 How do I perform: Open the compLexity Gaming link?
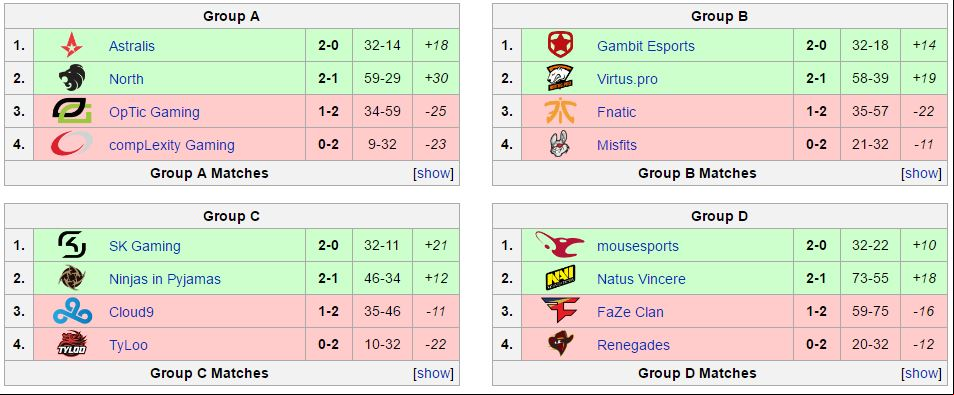pos(172,145)
